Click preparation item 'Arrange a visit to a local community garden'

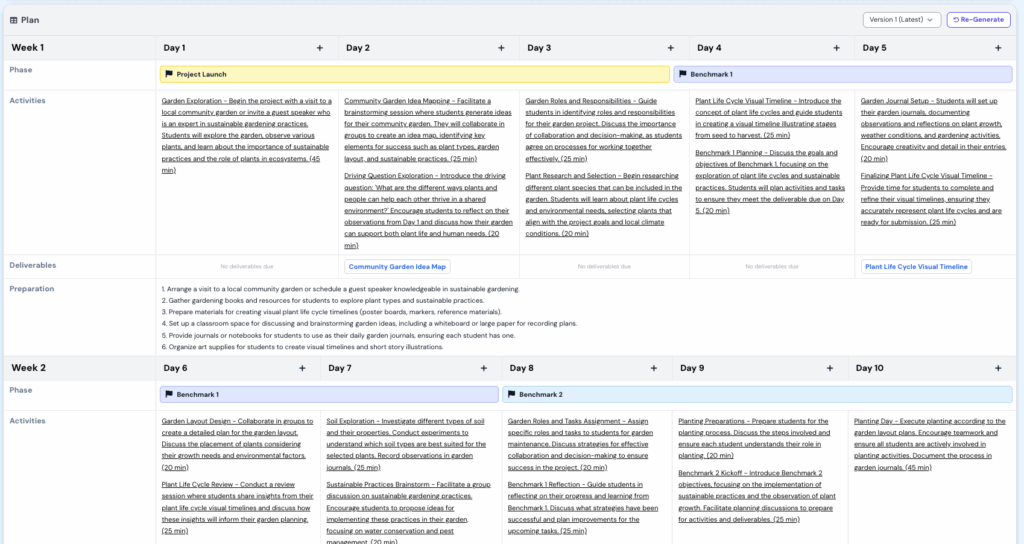[340, 289]
